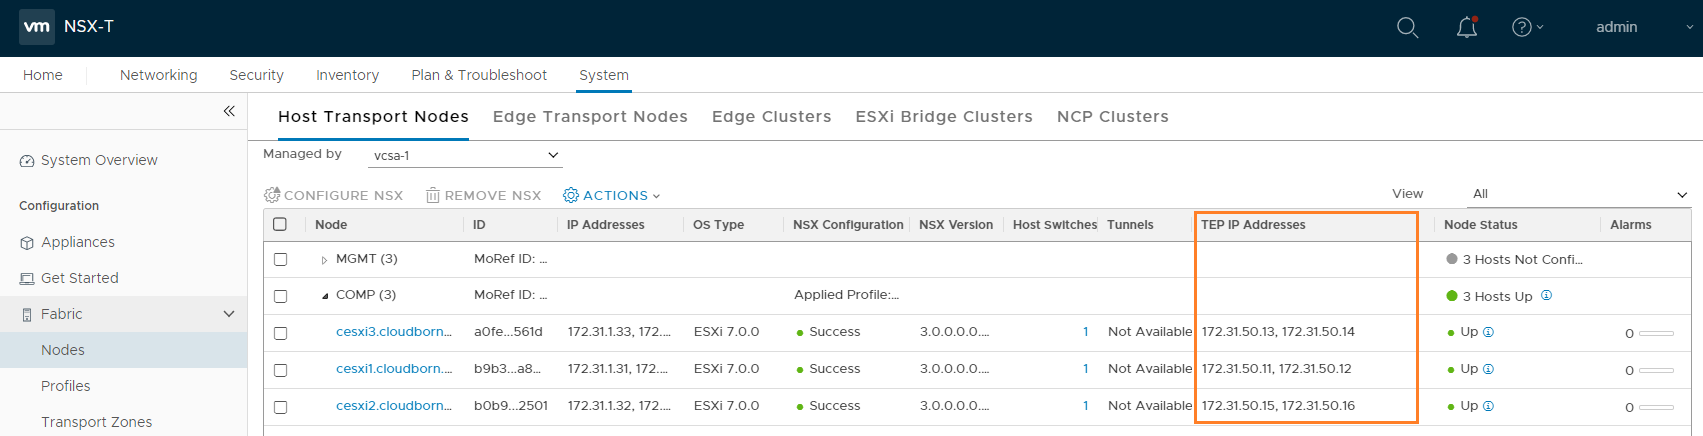Click the grey status dot for MGMT cluster
Image resolution: width=1703 pixels, height=436 pixels.
tap(1452, 259)
